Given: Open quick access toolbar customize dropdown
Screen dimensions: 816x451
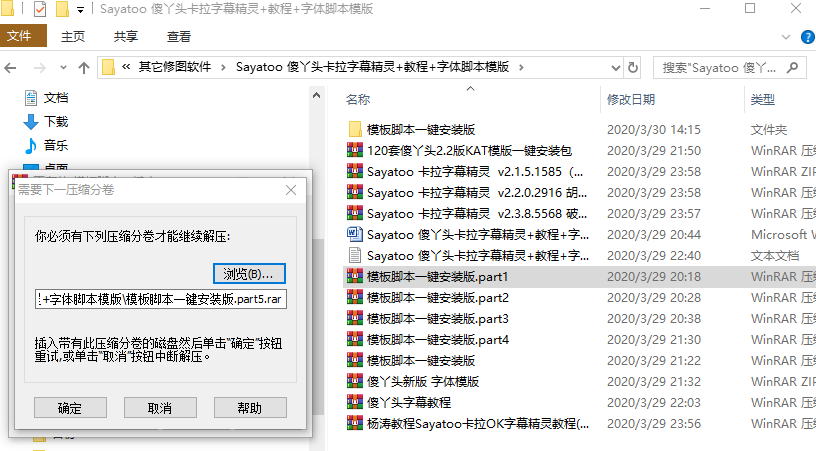Looking at the screenshot, I should (80, 9).
